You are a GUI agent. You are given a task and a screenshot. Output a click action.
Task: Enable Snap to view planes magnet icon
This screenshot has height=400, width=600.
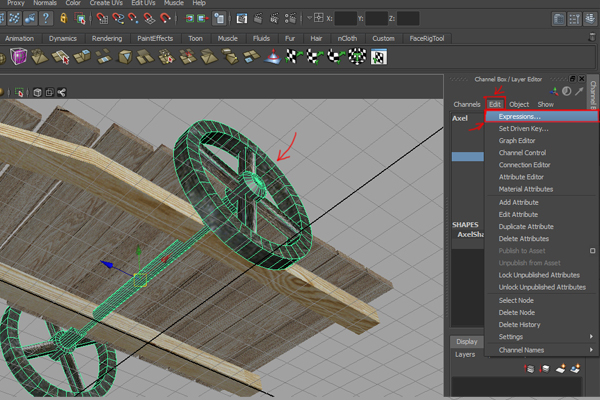(149, 18)
